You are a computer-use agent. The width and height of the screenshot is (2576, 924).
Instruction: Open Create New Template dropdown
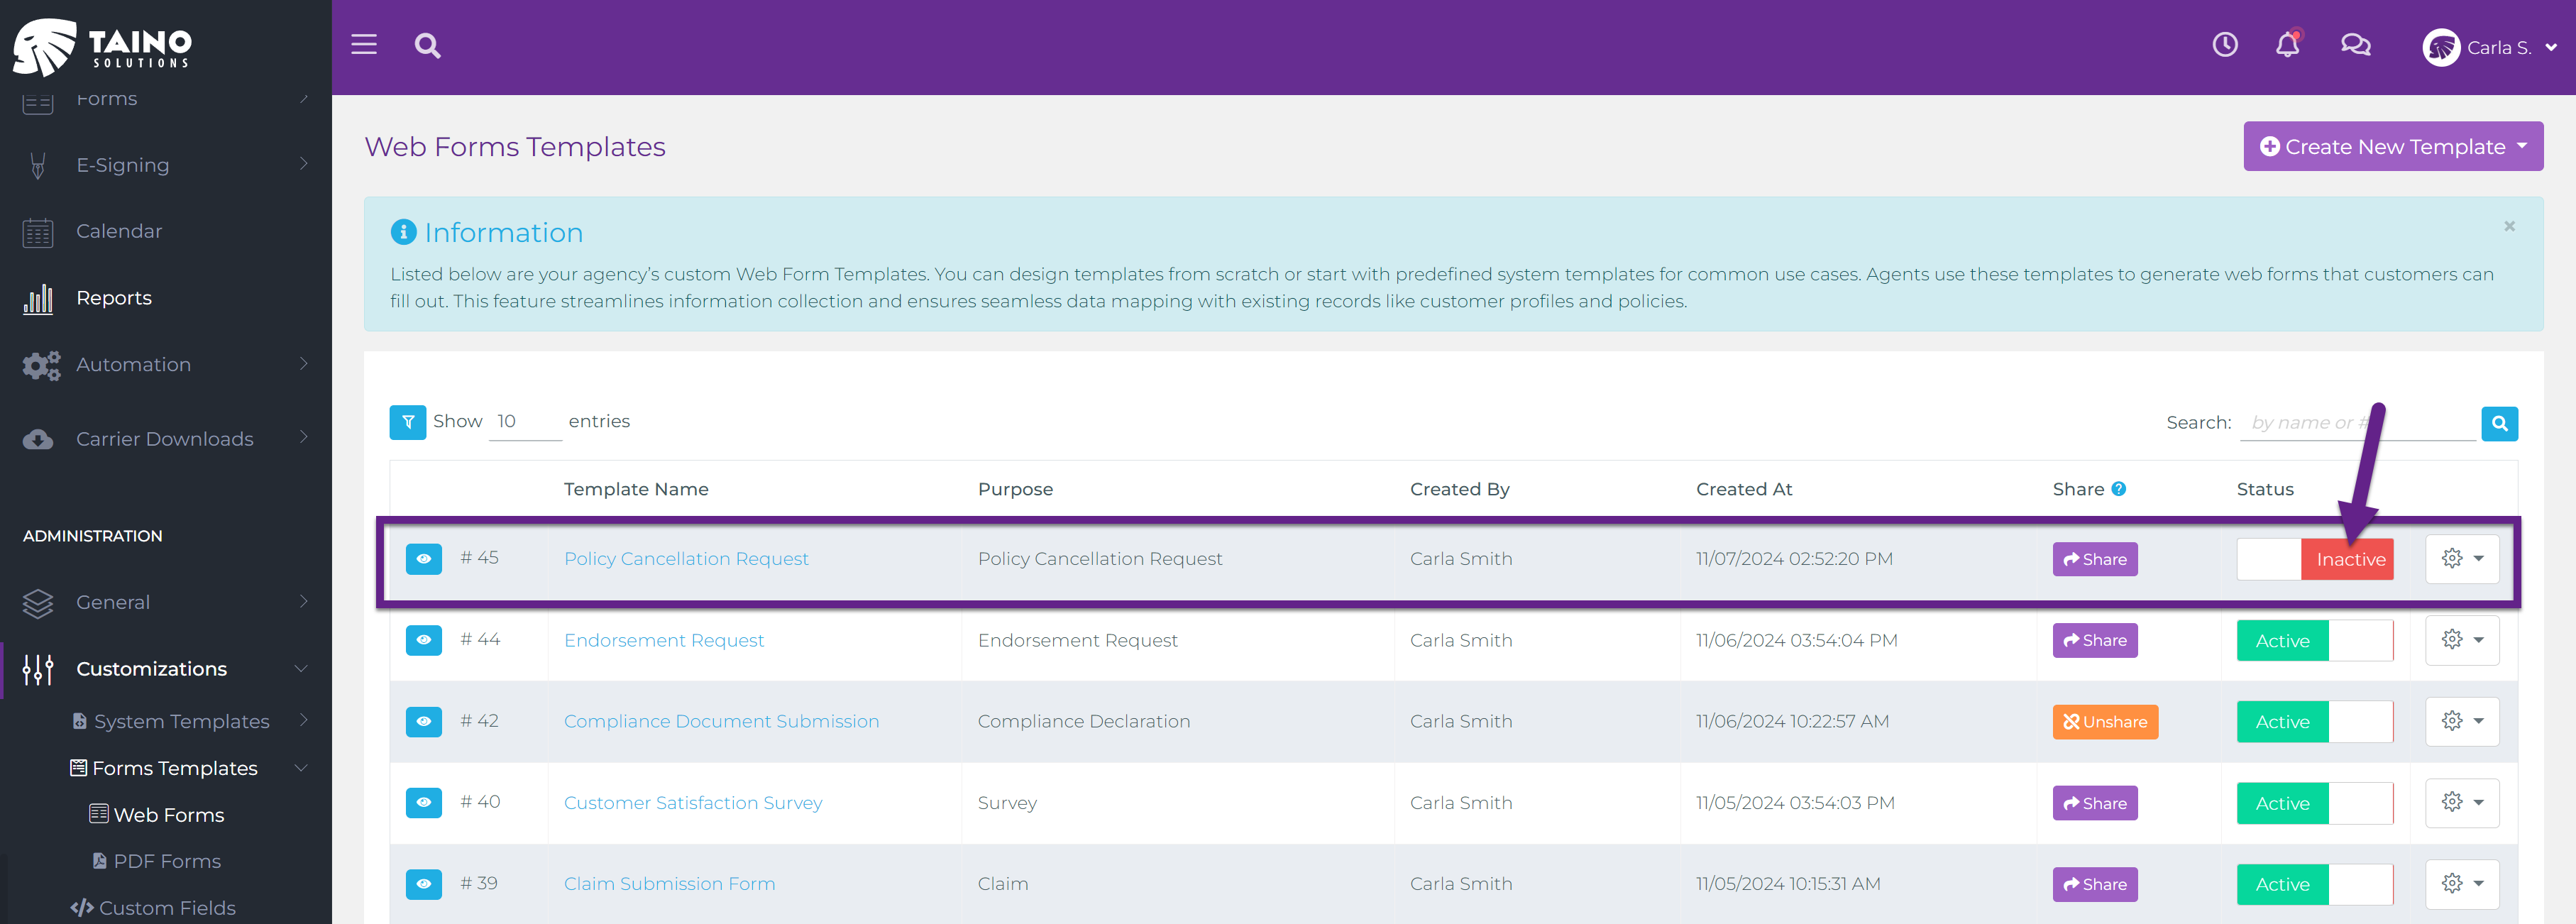click(x=2393, y=147)
